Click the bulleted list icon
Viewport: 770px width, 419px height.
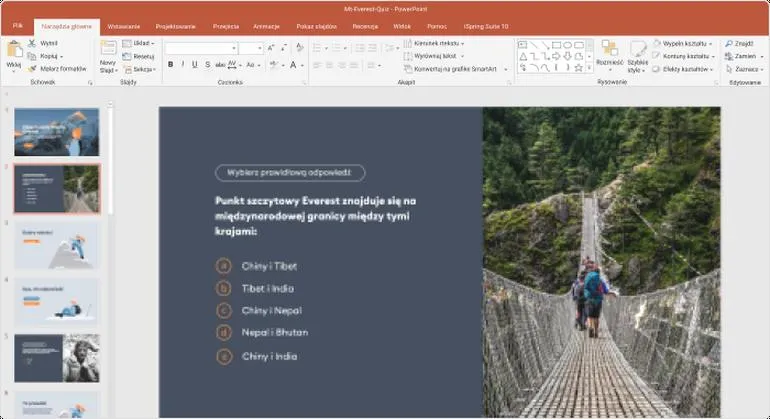point(317,48)
